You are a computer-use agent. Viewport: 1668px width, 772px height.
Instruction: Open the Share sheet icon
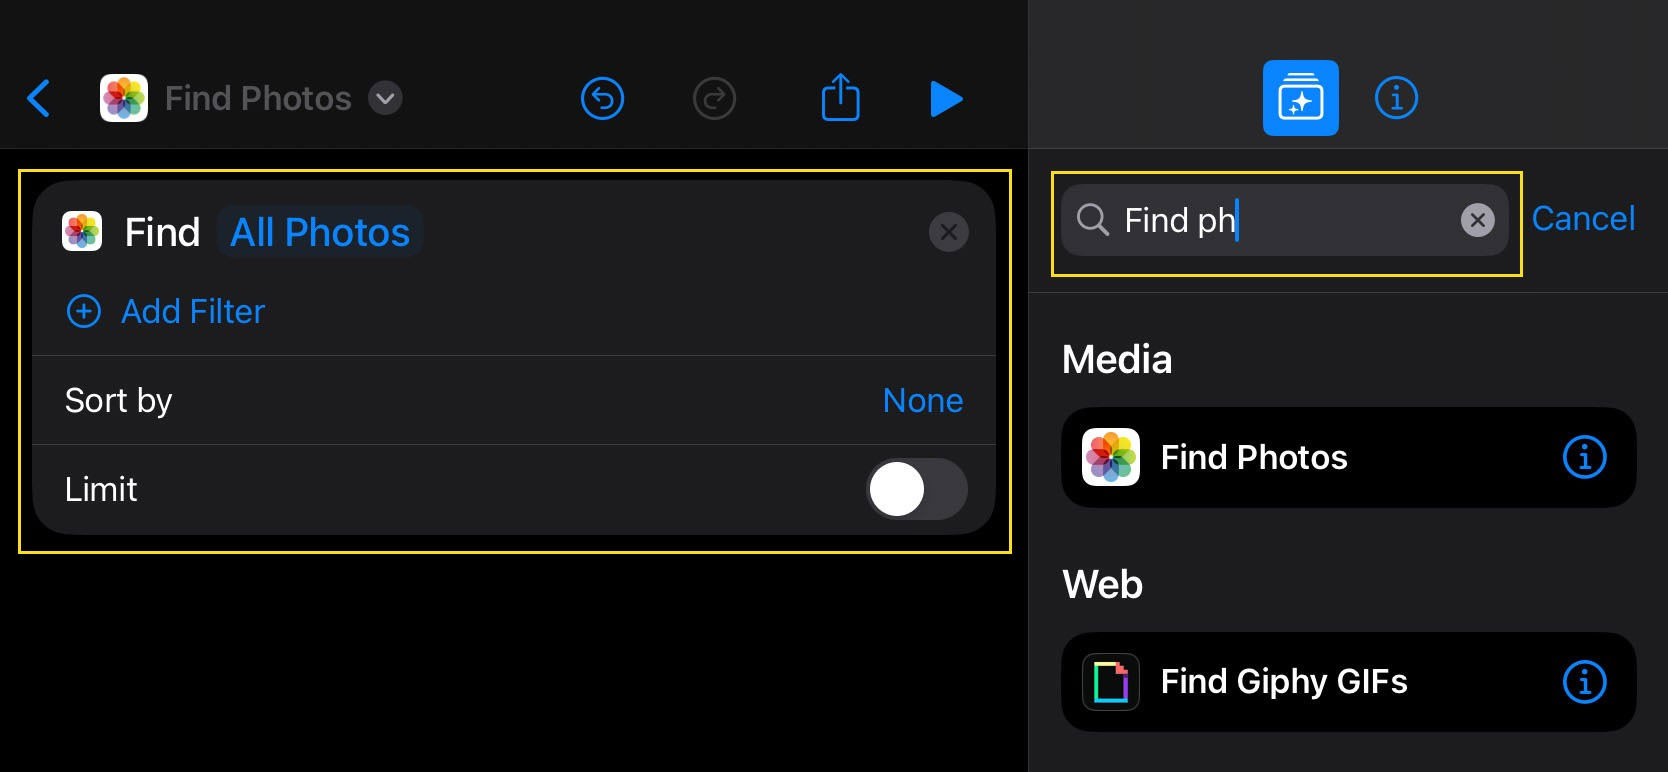click(840, 98)
